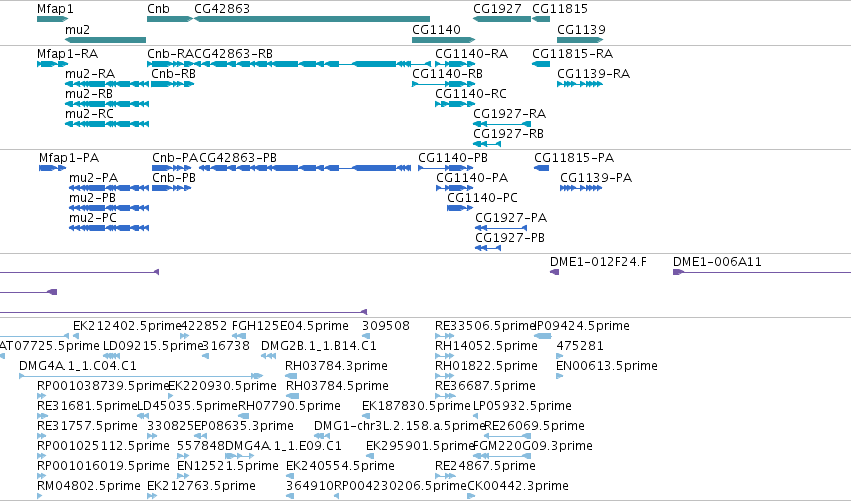Click protein CG1139-PA label
Image resolution: width=851 pixels, height=501 pixels.
[x=596, y=178]
